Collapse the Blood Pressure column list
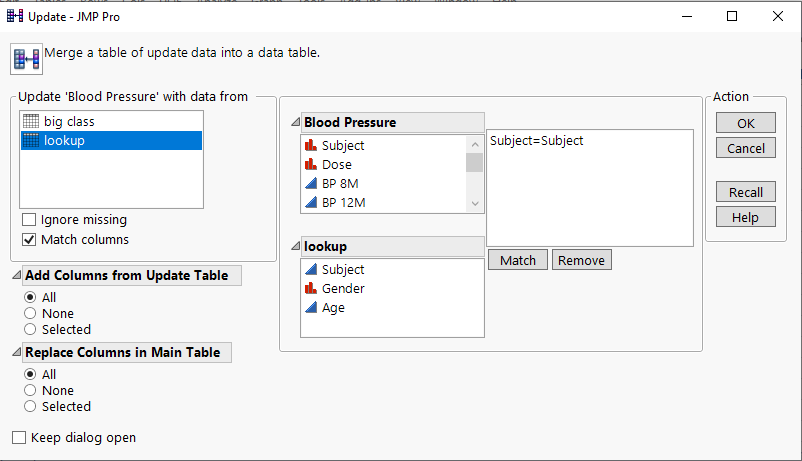Image resolution: width=802 pixels, height=461 pixels. pyautogui.click(x=295, y=123)
